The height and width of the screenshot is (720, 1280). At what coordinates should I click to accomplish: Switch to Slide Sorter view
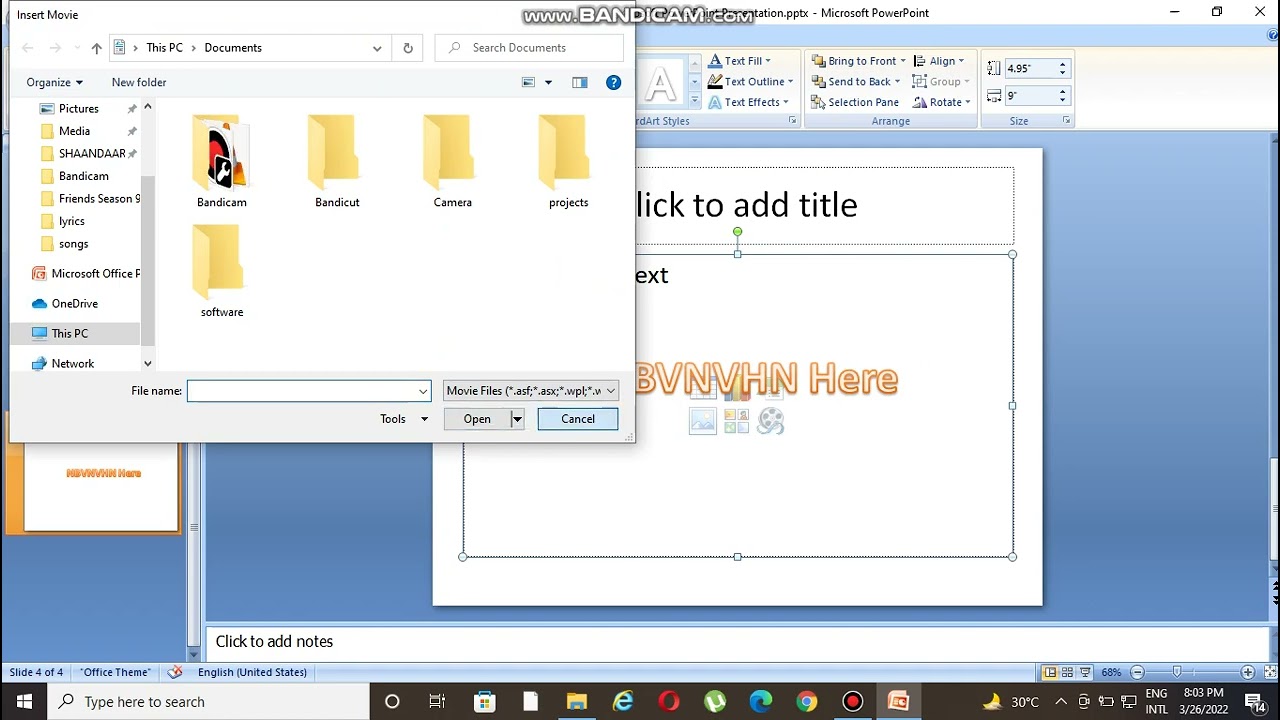click(x=1067, y=672)
